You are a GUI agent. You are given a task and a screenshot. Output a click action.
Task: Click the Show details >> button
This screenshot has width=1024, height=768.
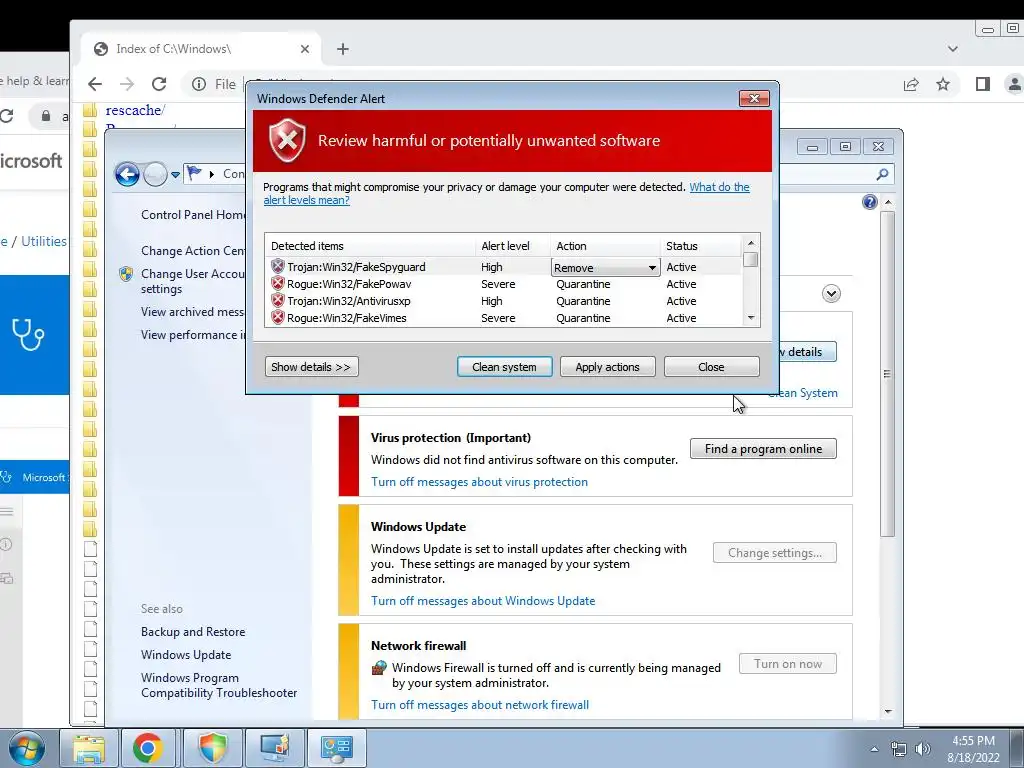312,367
